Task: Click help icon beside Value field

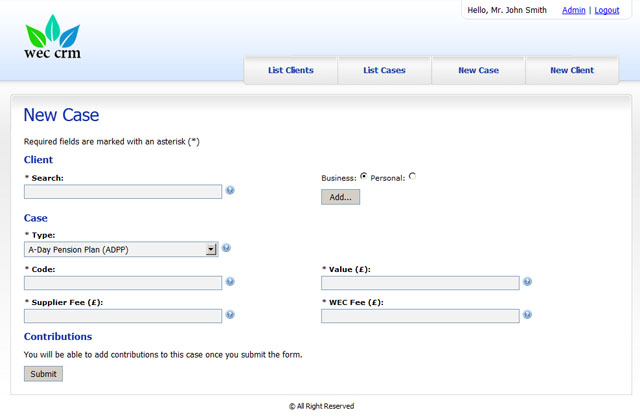Action: [527, 282]
